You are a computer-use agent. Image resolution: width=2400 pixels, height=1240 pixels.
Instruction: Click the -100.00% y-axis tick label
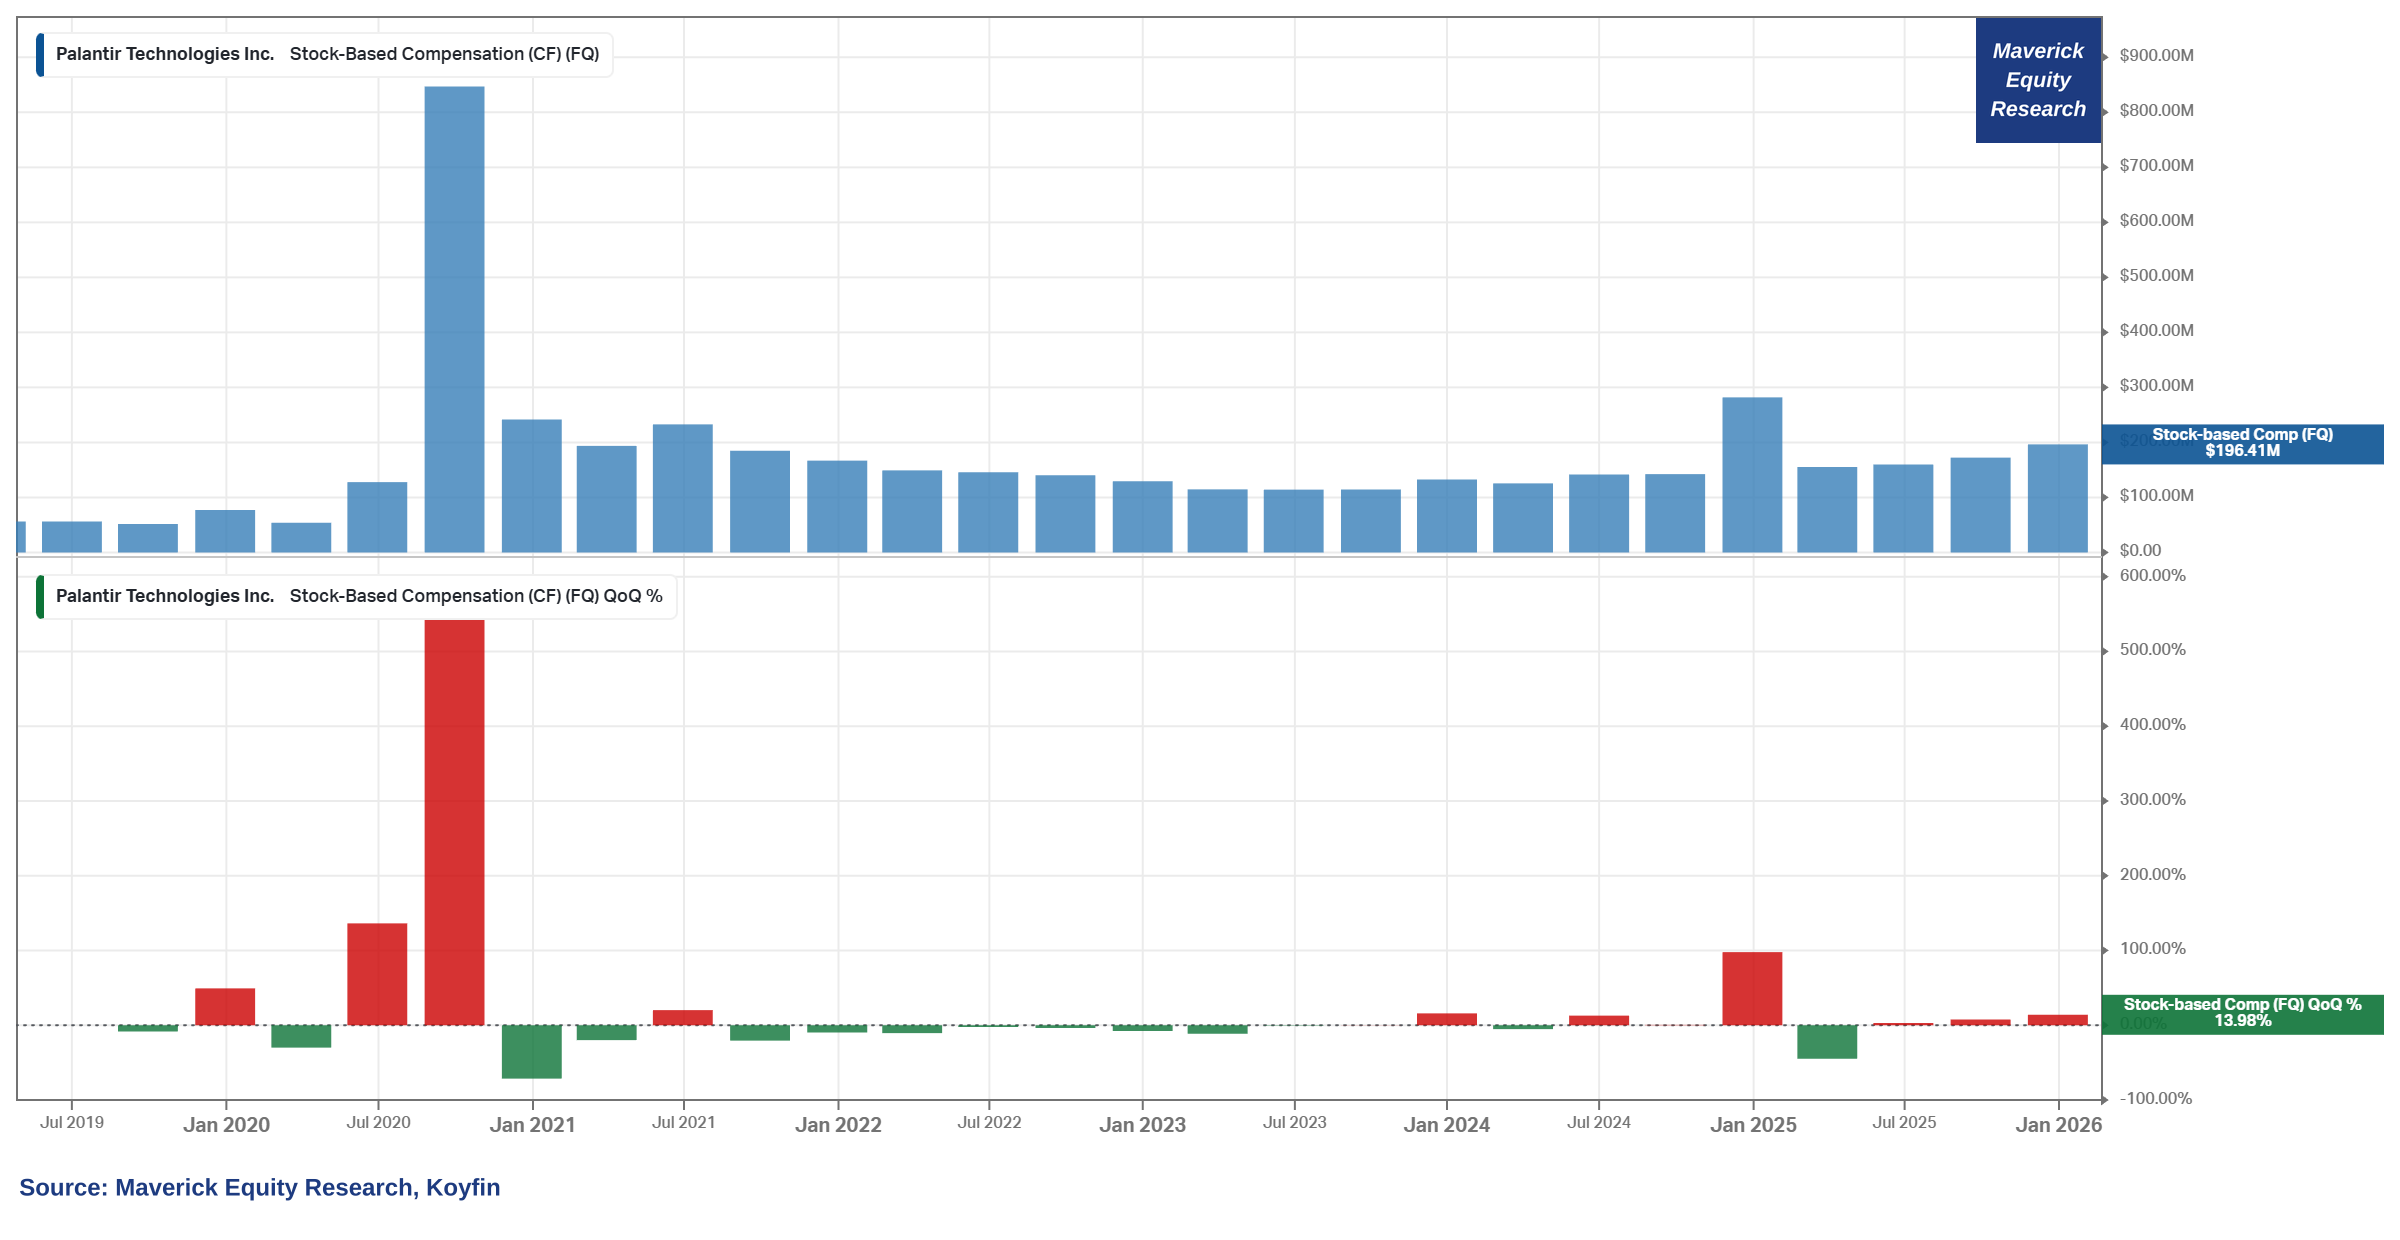click(x=2155, y=1099)
